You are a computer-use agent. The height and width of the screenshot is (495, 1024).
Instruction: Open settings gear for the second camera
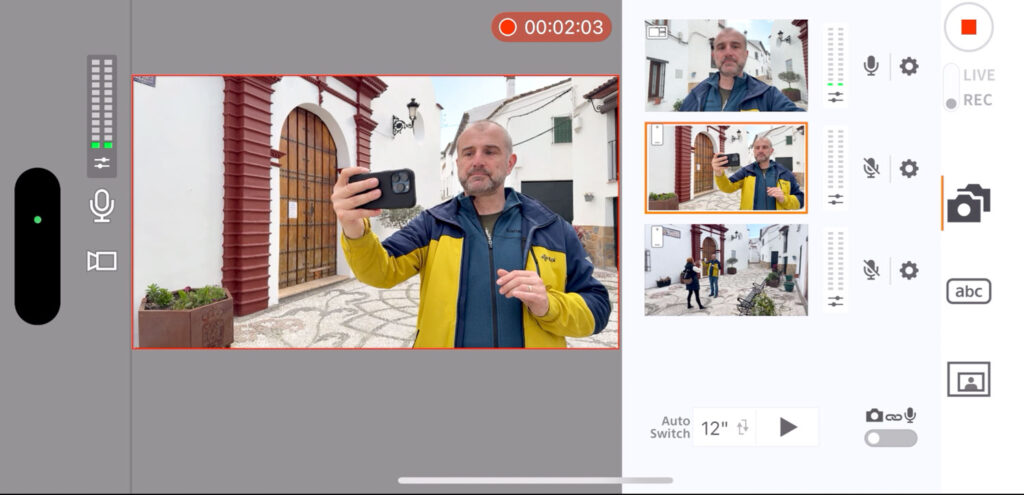click(908, 168)
